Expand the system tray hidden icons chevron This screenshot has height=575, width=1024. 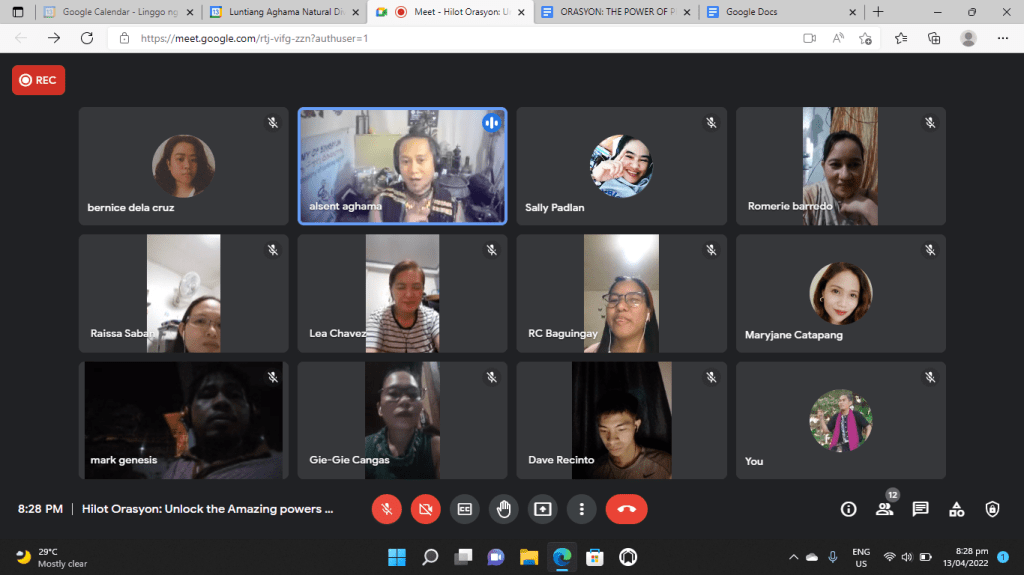click(794, 557)
